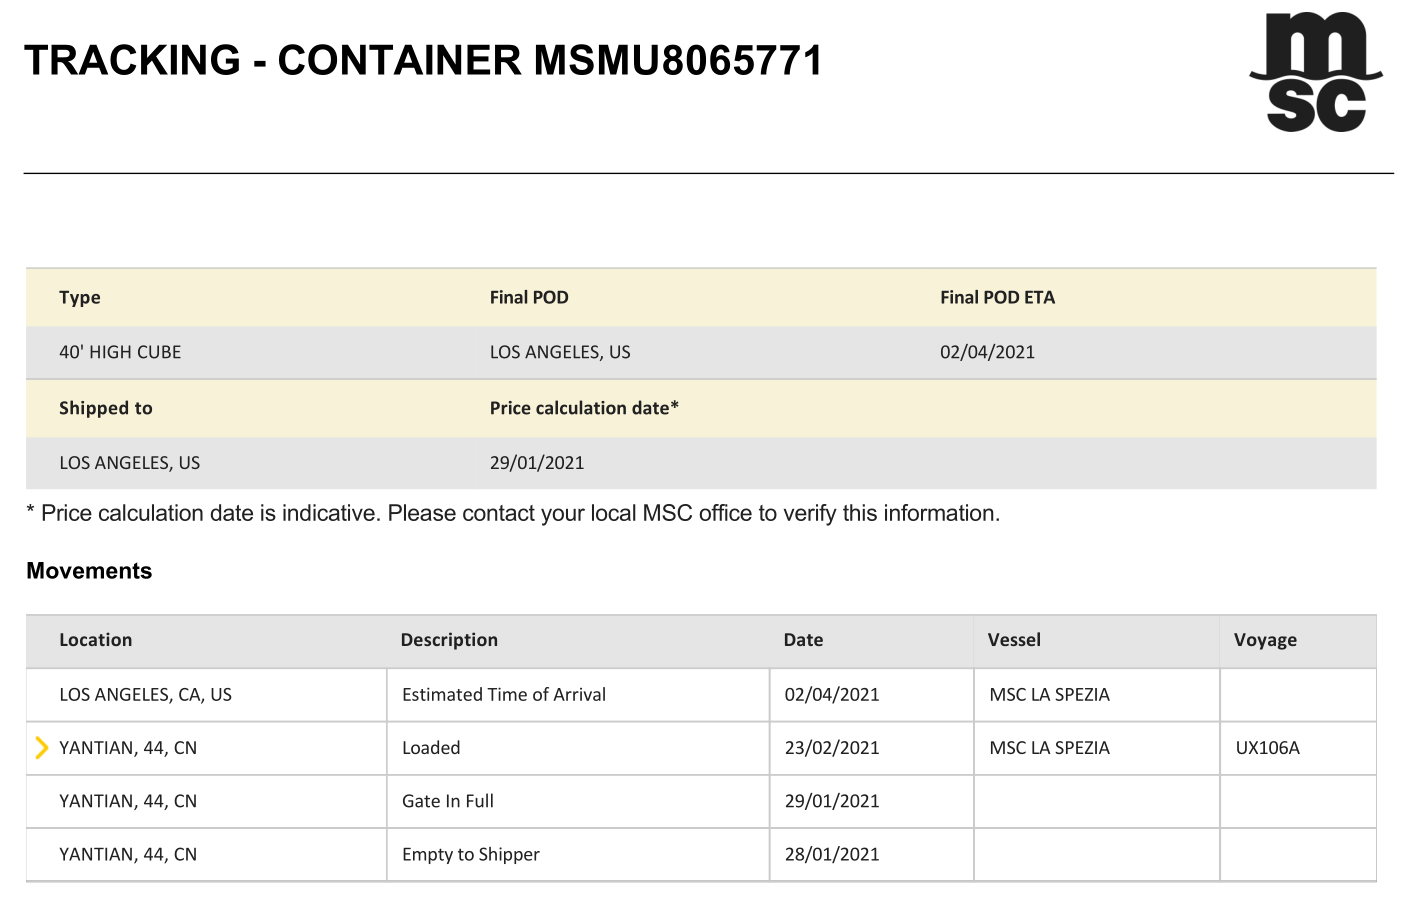Viewport: 1419px width, 905px height.
Task: Click the Location column header
Action: click(95, 640)
